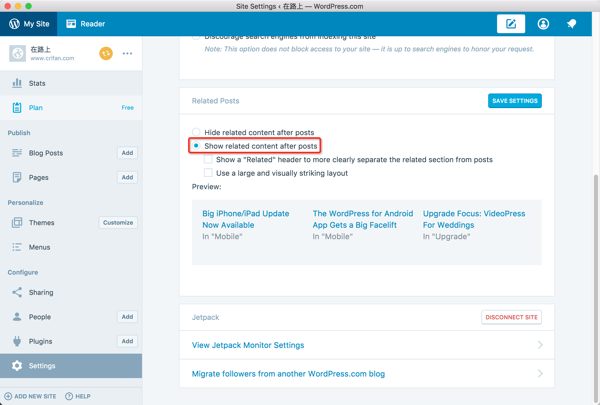Click the Save Settings button
This screenshot has height=405, width=600.
coord(515,101)
